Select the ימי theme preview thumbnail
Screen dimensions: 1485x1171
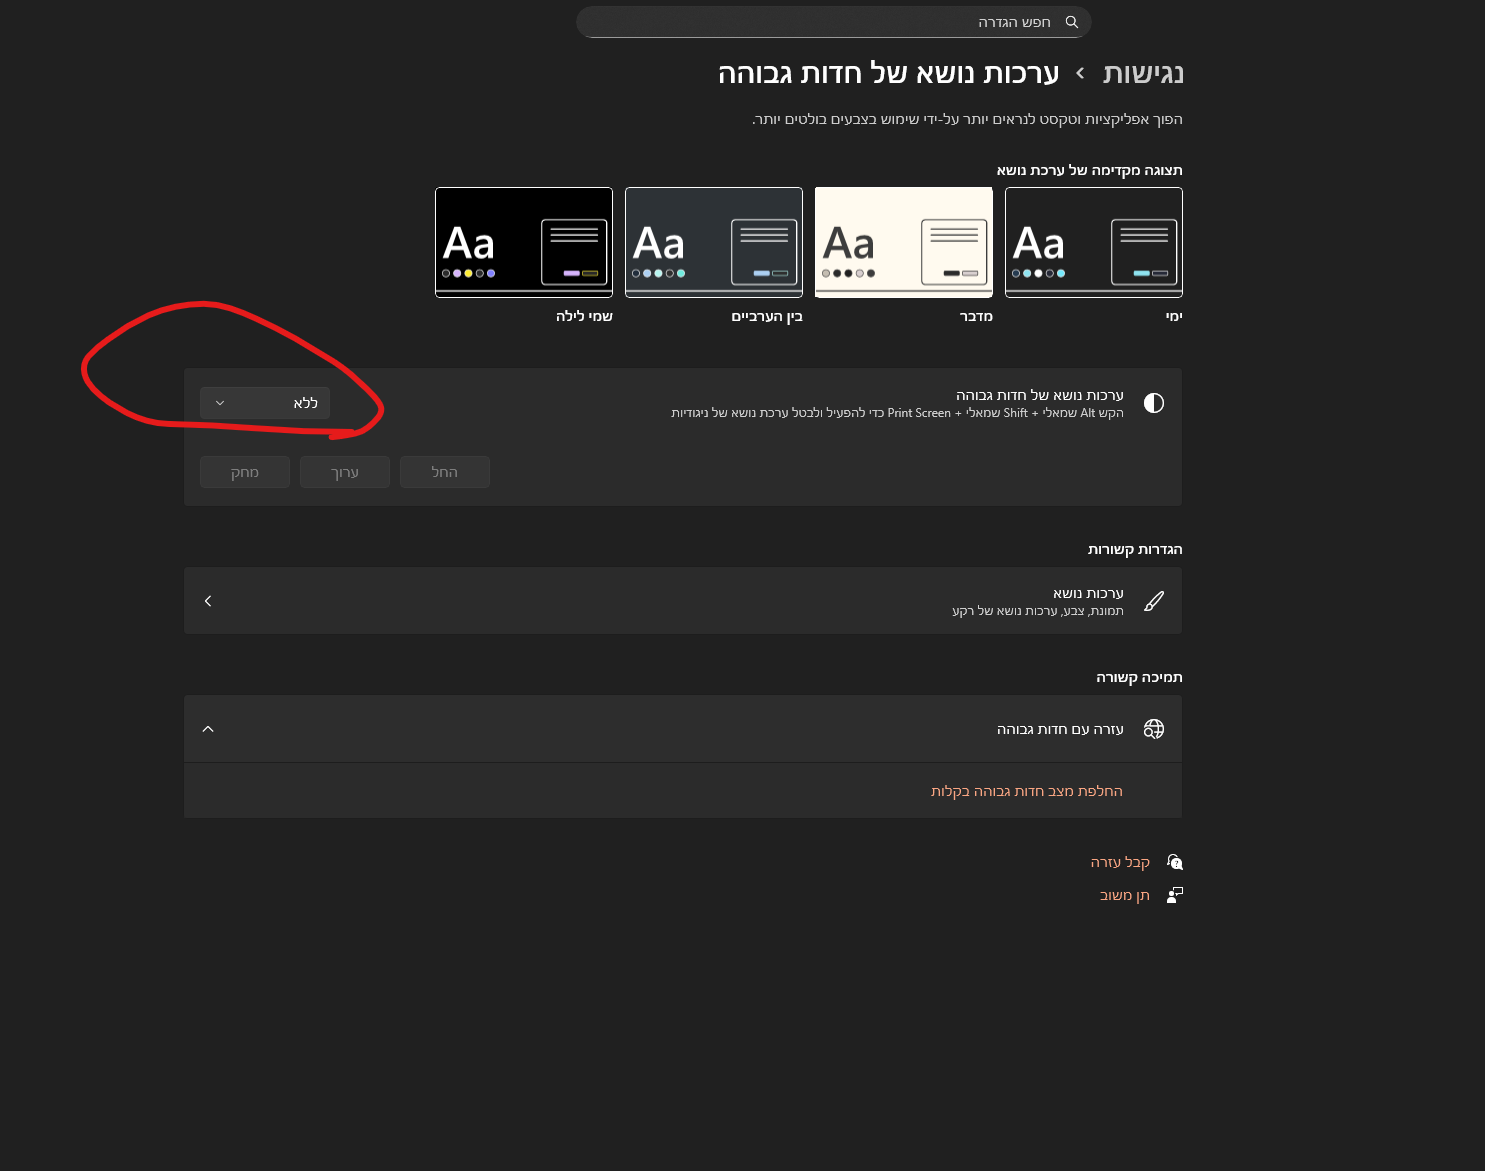pos(1094,242)
